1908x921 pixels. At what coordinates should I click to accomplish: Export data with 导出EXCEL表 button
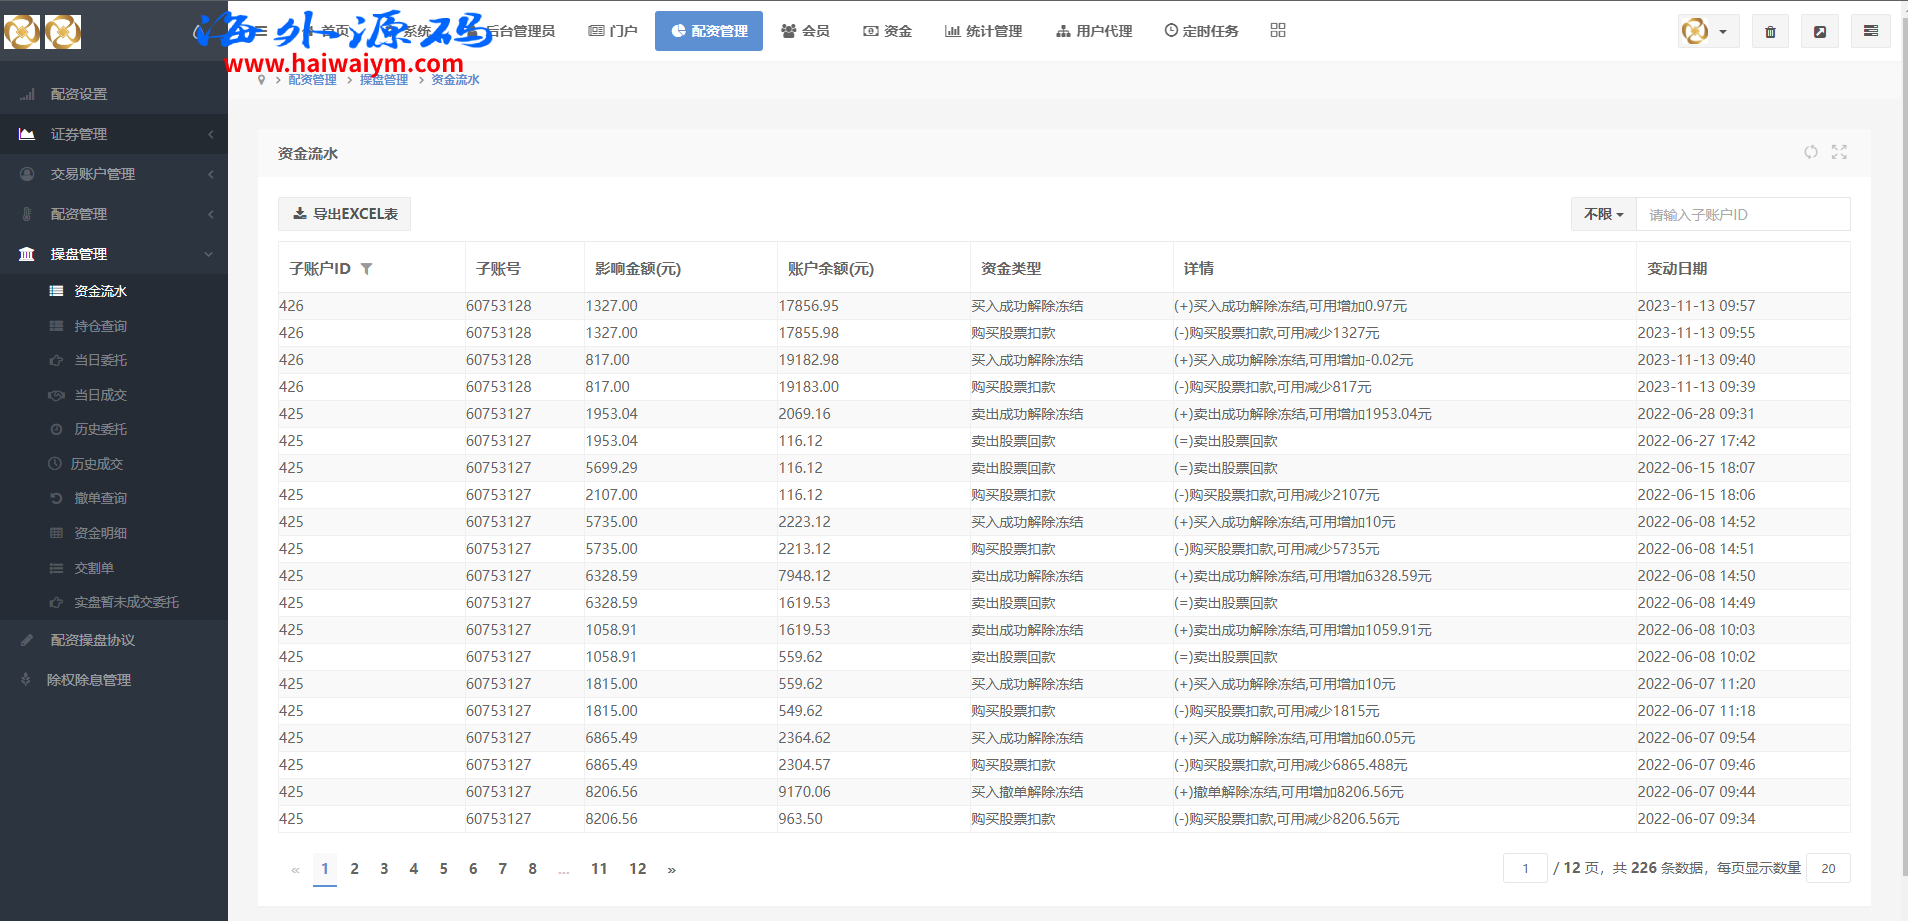click(344, 214)
